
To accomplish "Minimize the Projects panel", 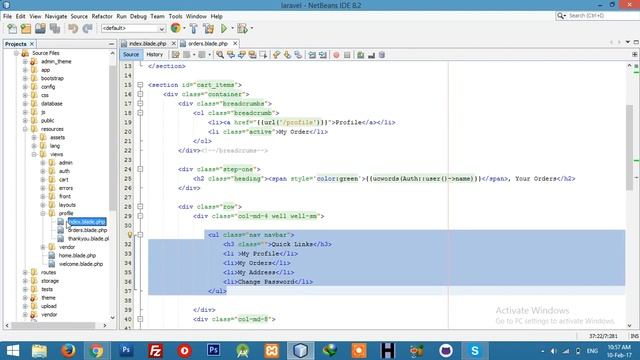I will click(111, 44).
